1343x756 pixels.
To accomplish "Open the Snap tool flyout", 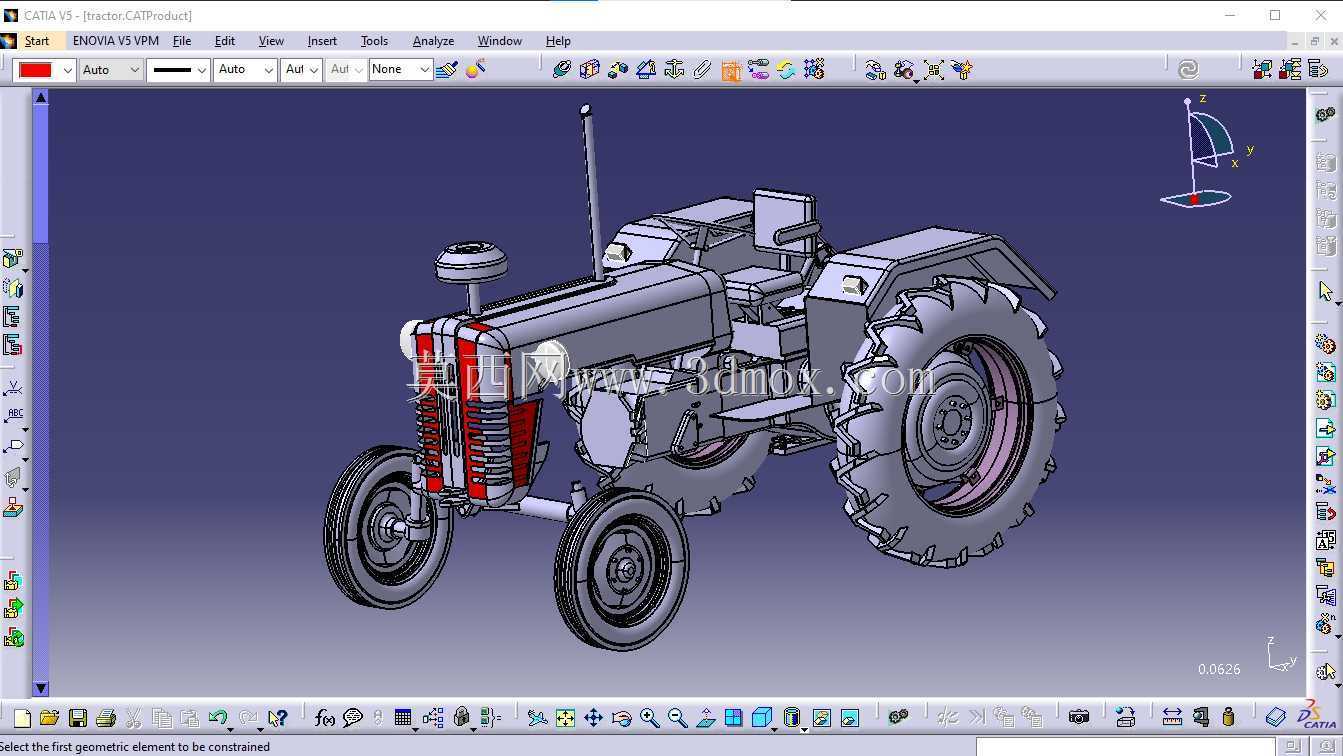I will 904,69.
